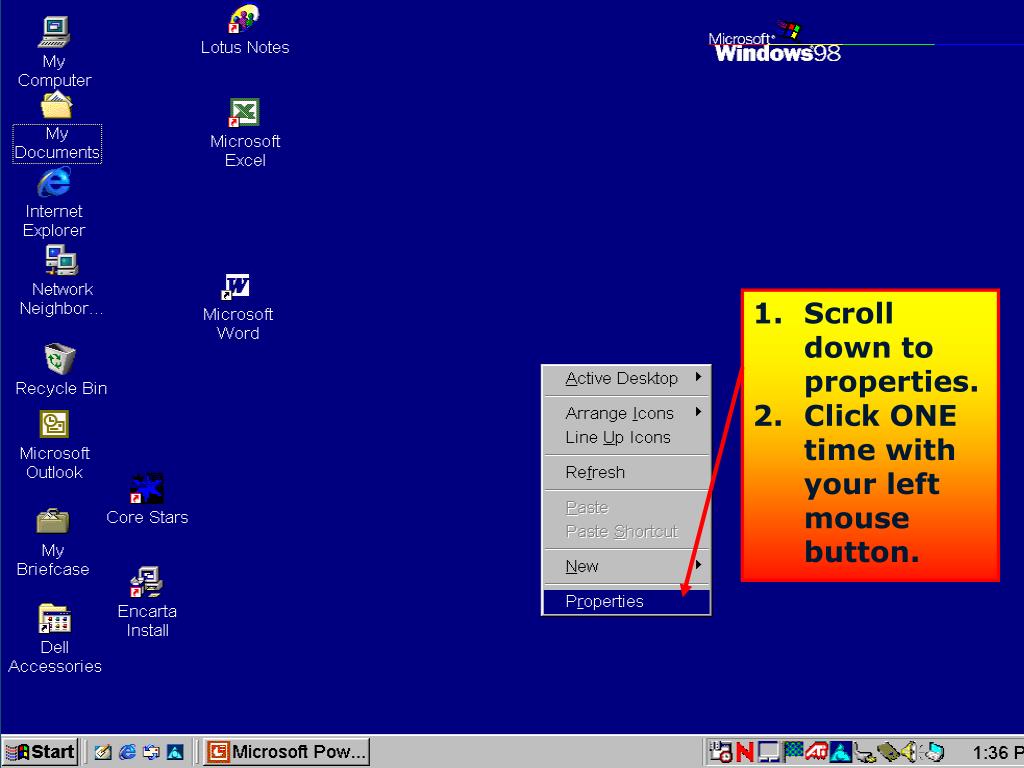Screen dimensions: 1024x768
Task: Choose Line Up Icons from context menu
Action: coord(626,437)
